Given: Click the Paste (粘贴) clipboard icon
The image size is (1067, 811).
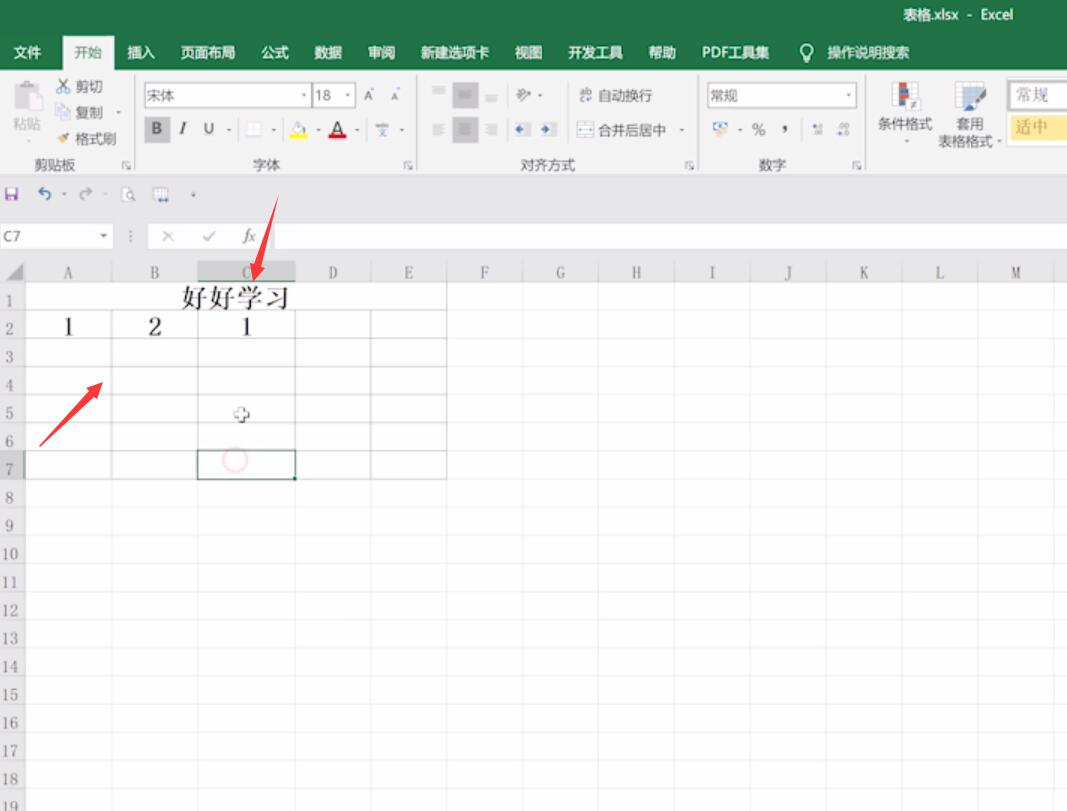Looking at the screenshot, I should (28, 97).
